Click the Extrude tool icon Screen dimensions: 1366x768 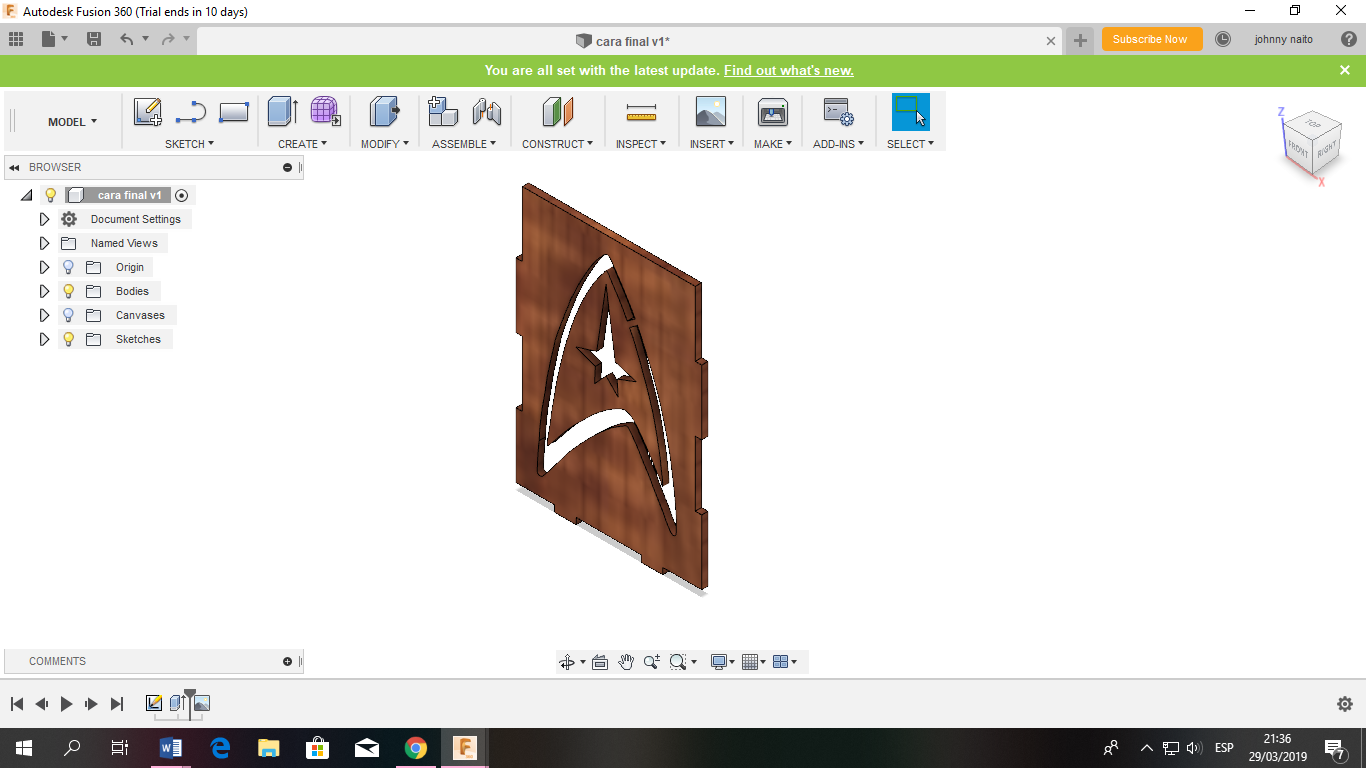pyautogui.click(x=283, y=111)
